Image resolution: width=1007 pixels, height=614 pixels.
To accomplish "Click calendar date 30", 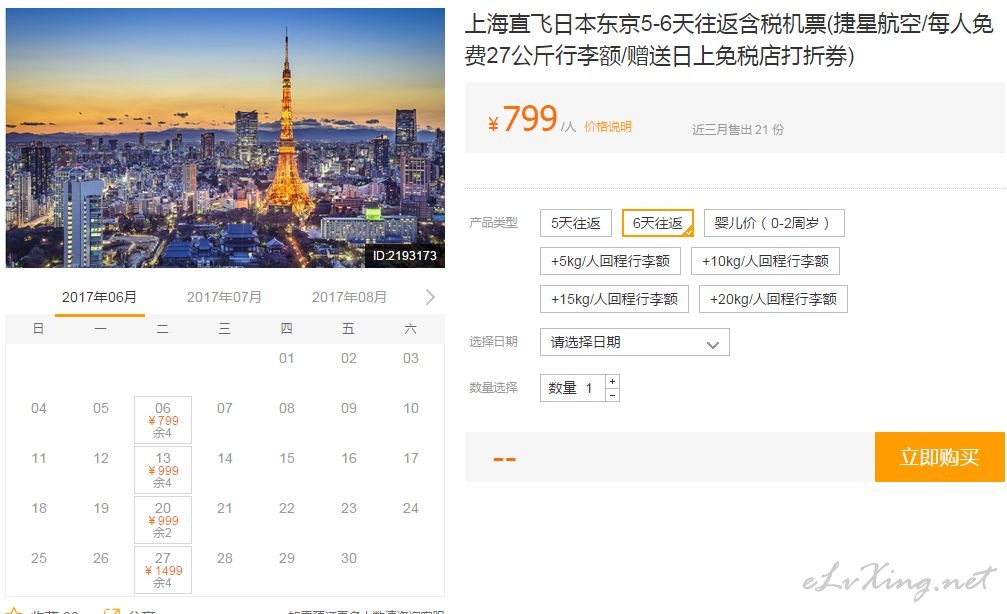I will click(349, 558).
